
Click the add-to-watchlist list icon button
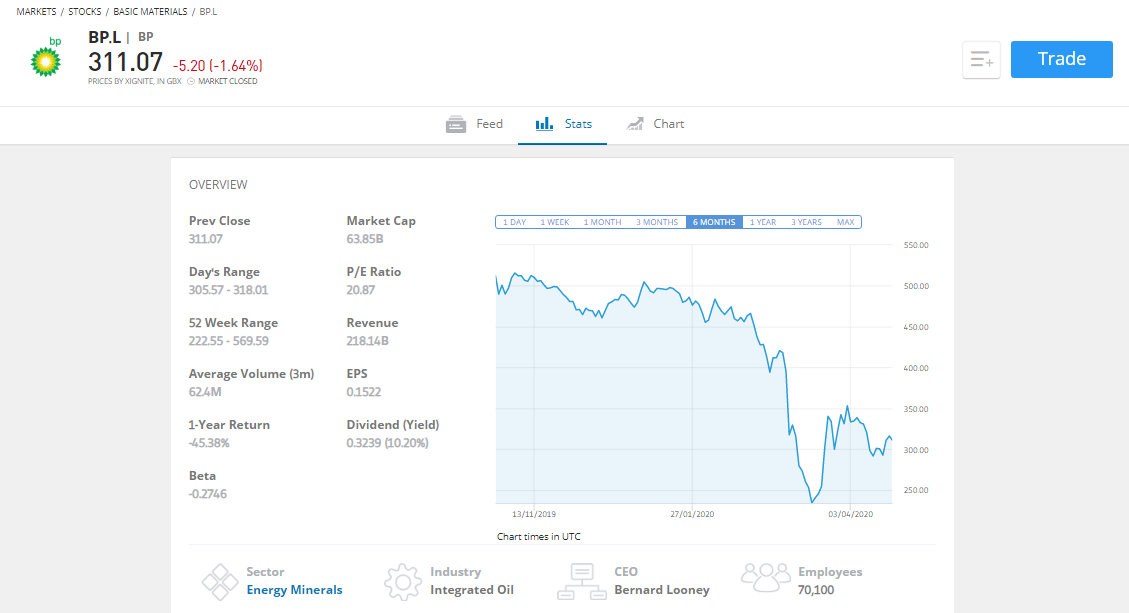[x=981, y=59]
